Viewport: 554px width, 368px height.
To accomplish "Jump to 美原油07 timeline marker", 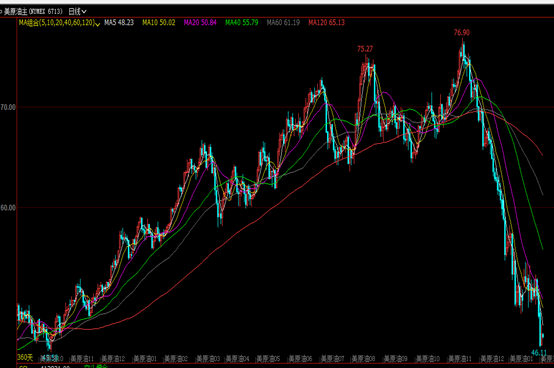I will point(332,359).
